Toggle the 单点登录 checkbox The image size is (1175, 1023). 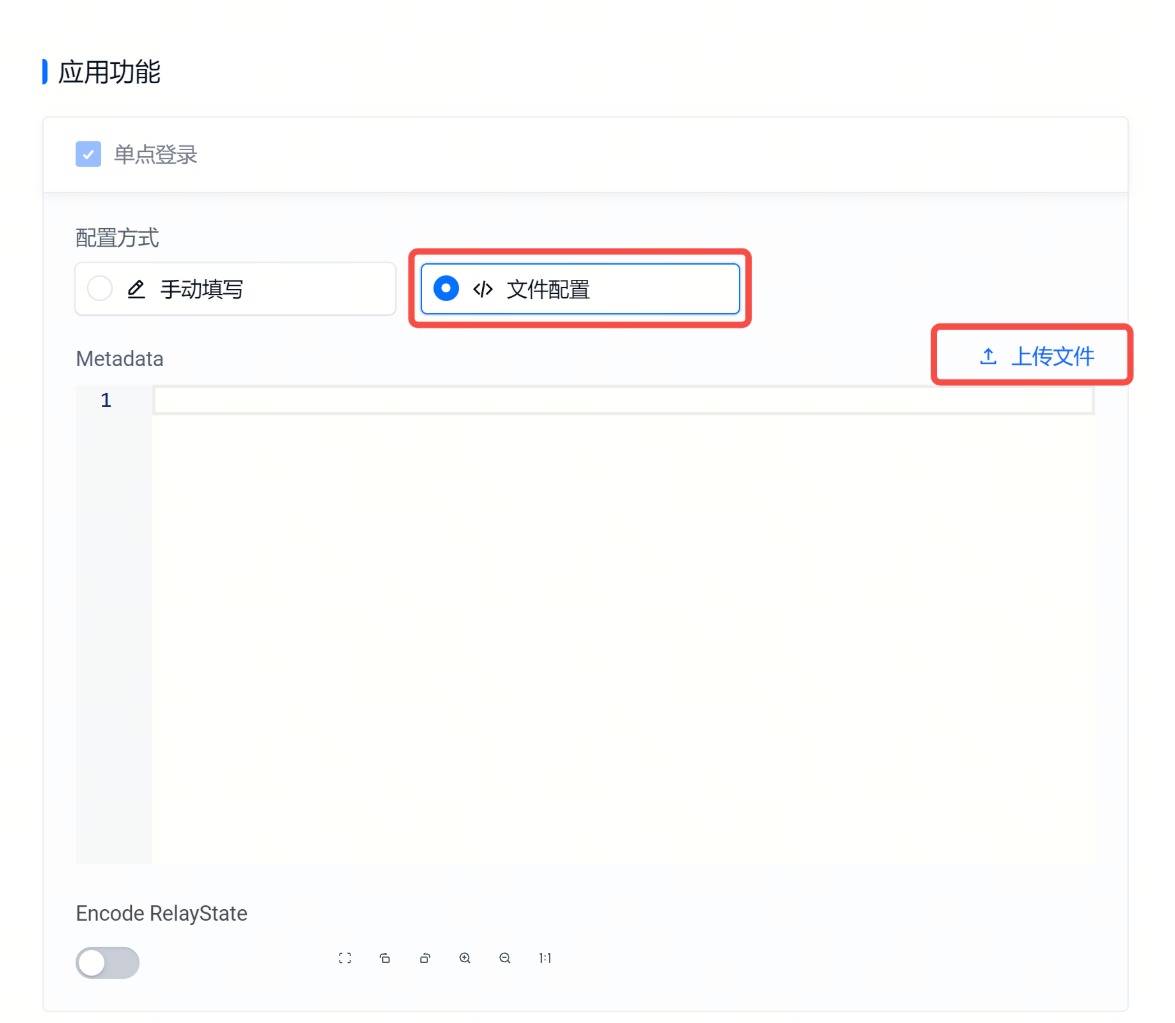(x=88, y=154)
